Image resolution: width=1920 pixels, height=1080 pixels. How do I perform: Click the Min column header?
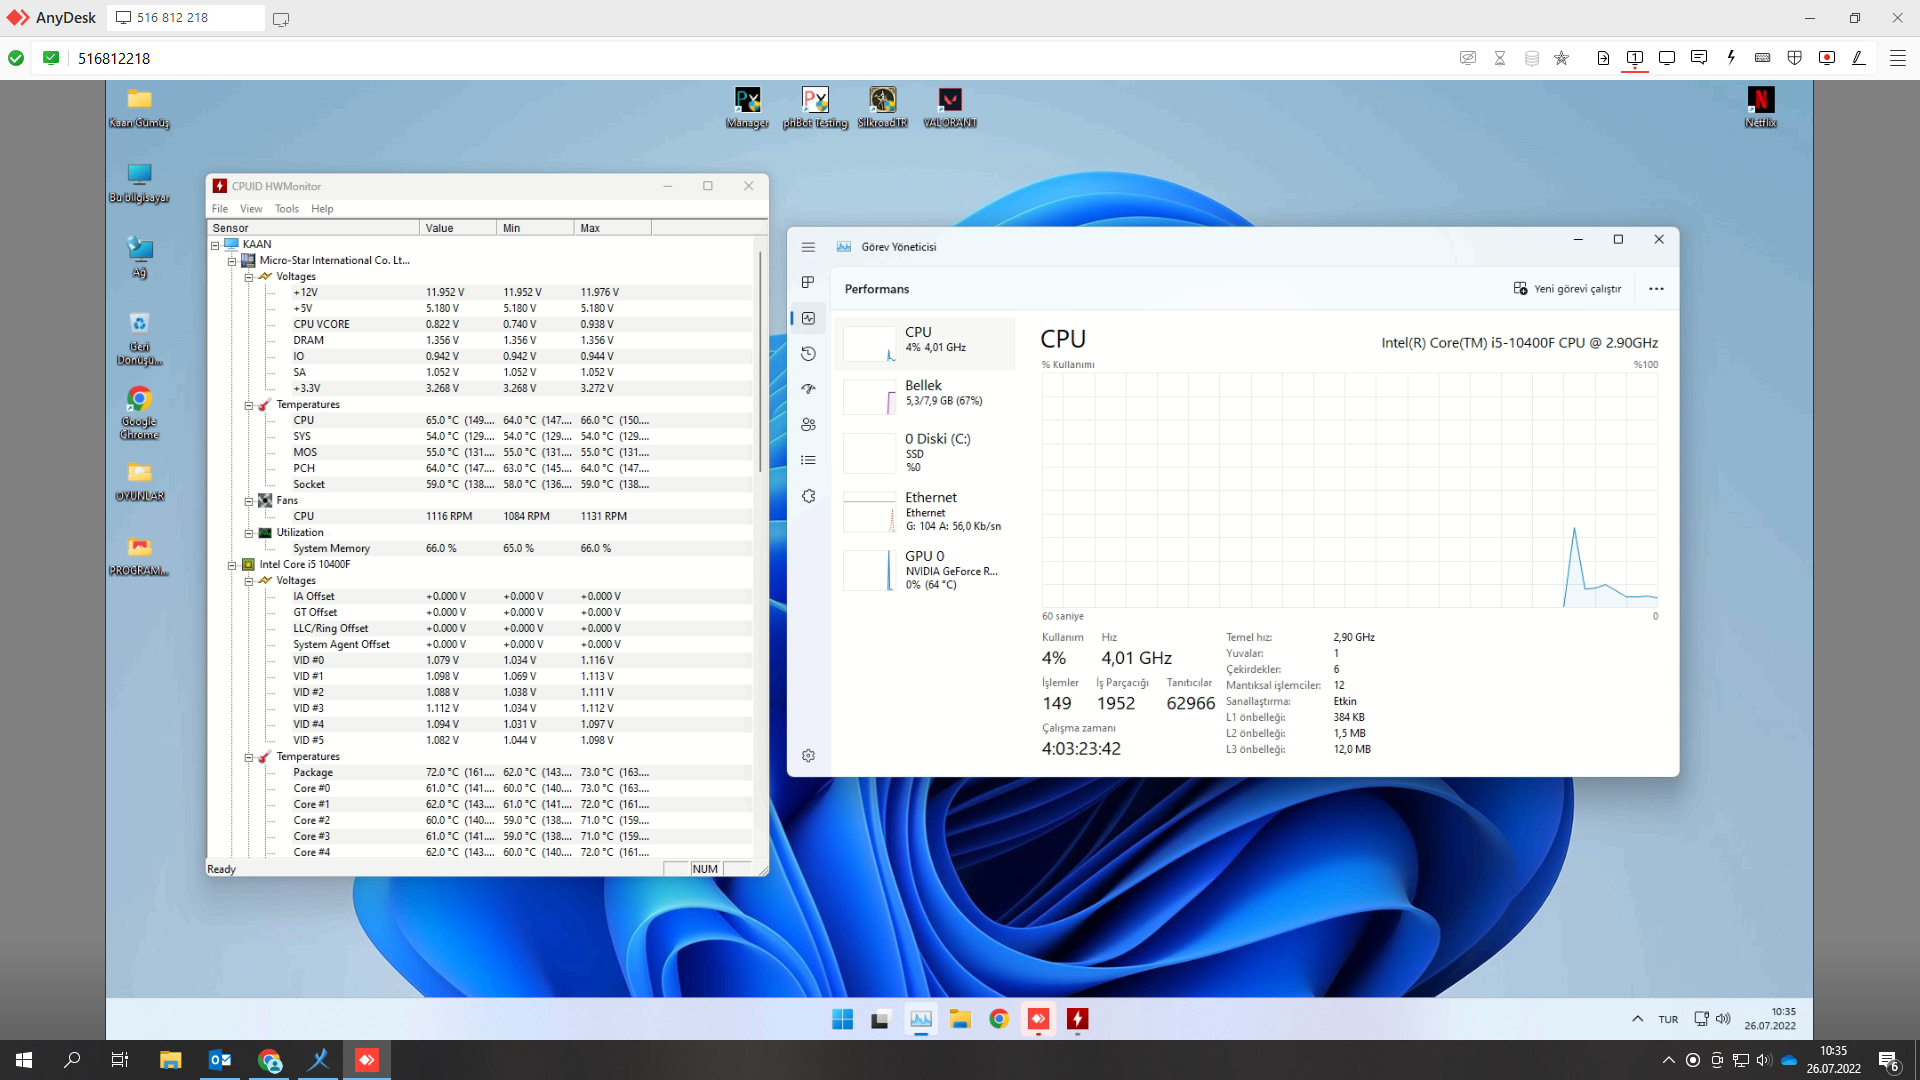coord(535,228)
